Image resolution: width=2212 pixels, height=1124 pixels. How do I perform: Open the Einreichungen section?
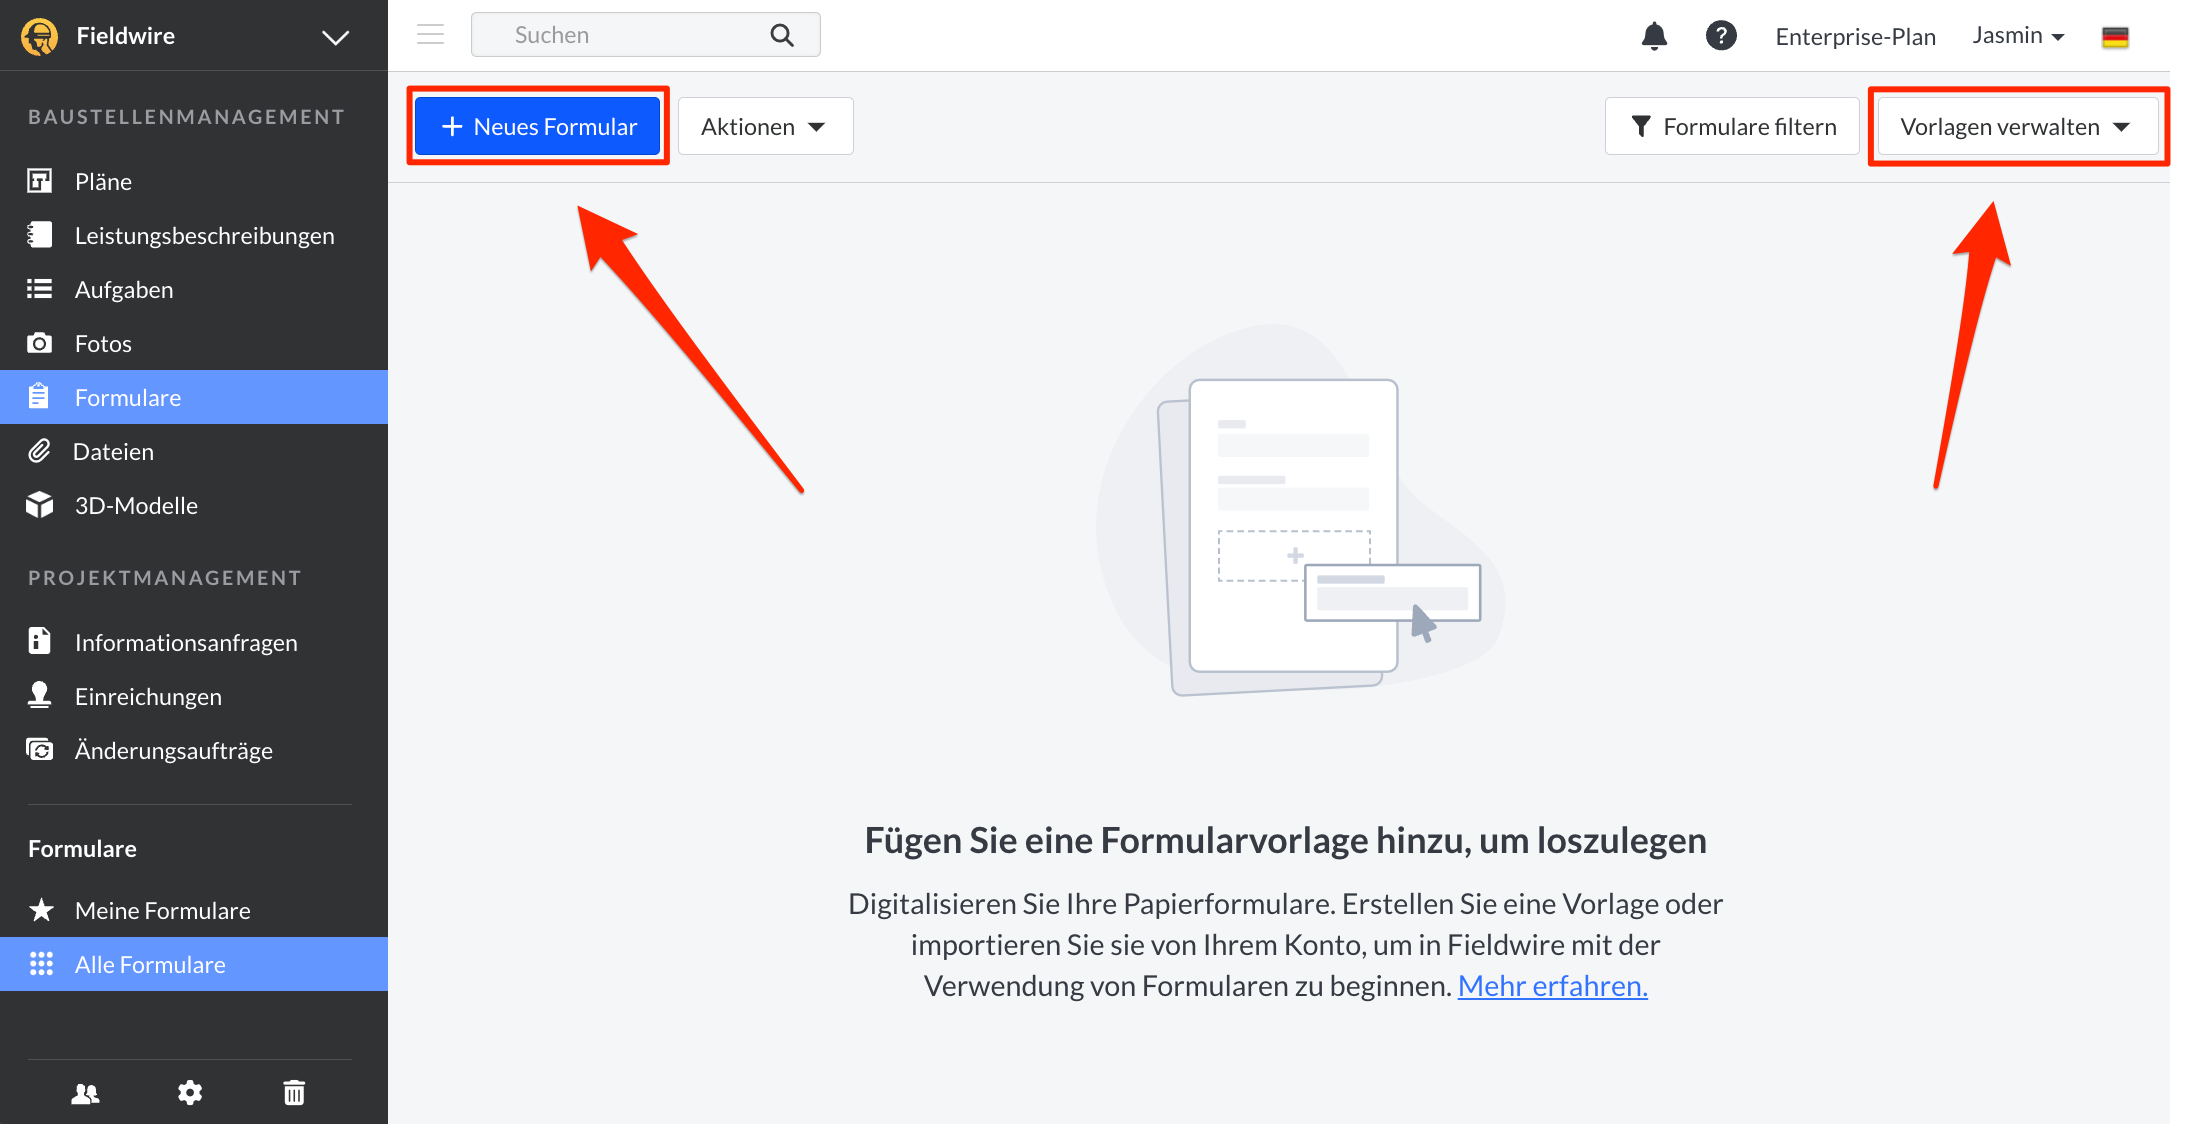147,696
